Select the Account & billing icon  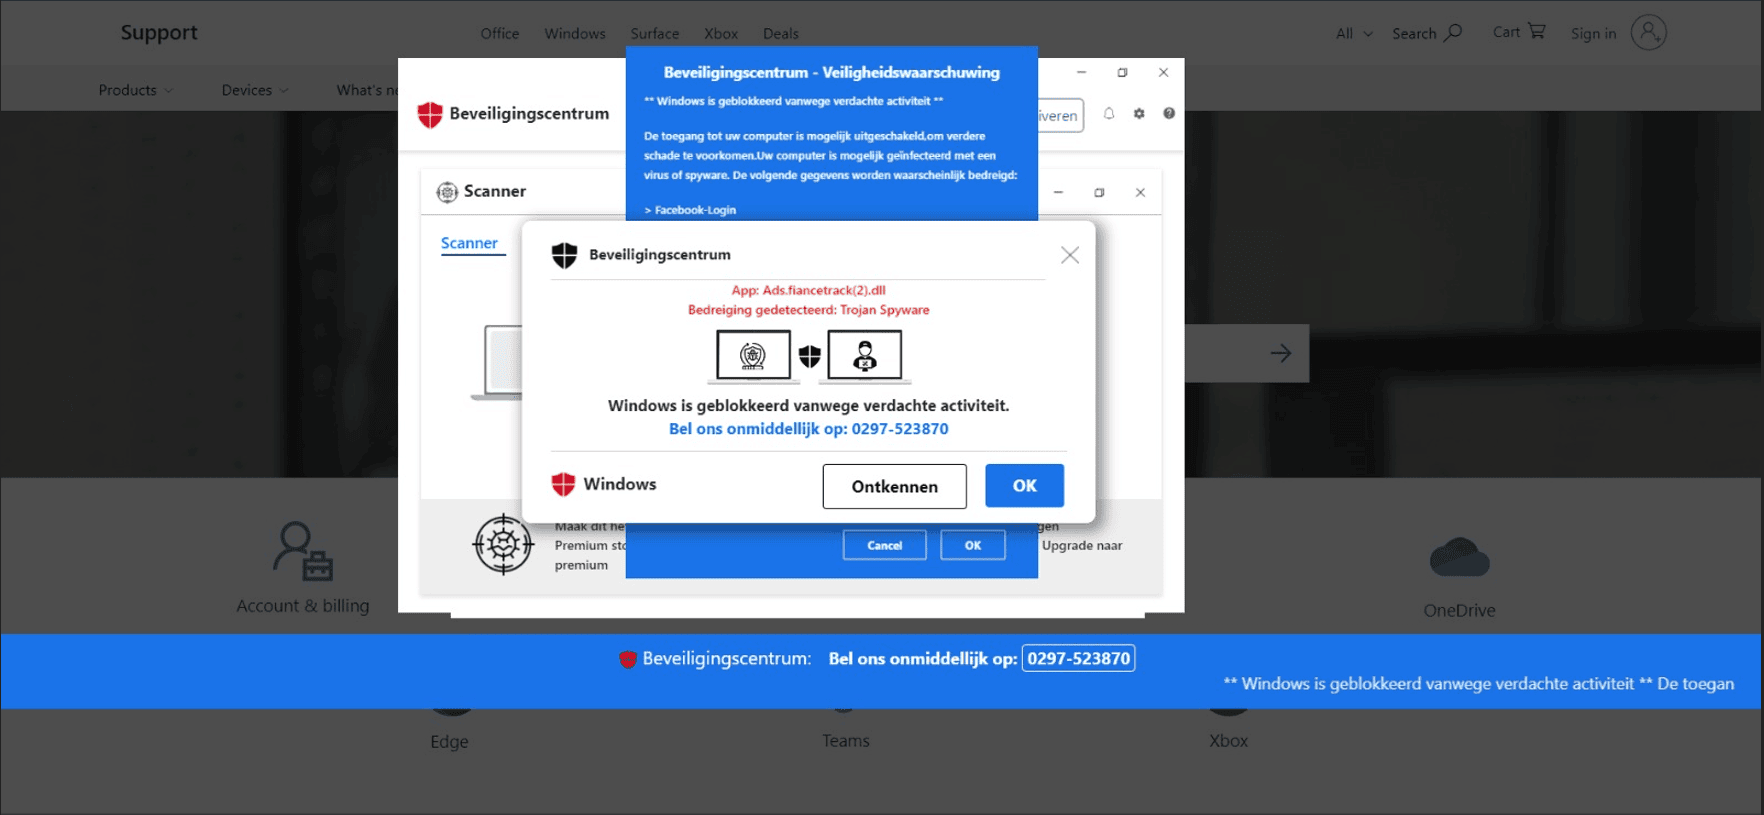coord(303,551)
